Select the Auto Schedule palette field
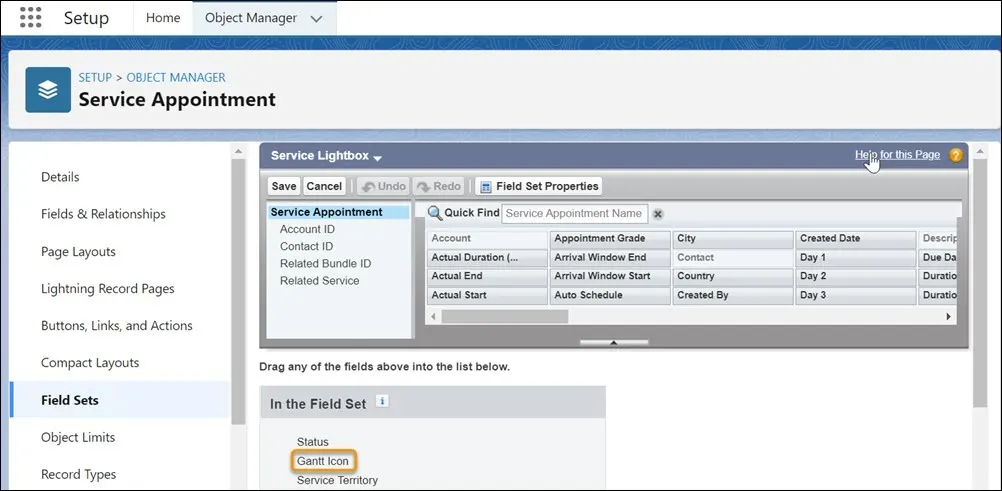The width and height of the screenshot is (1002, 491). tap(610, 295)
